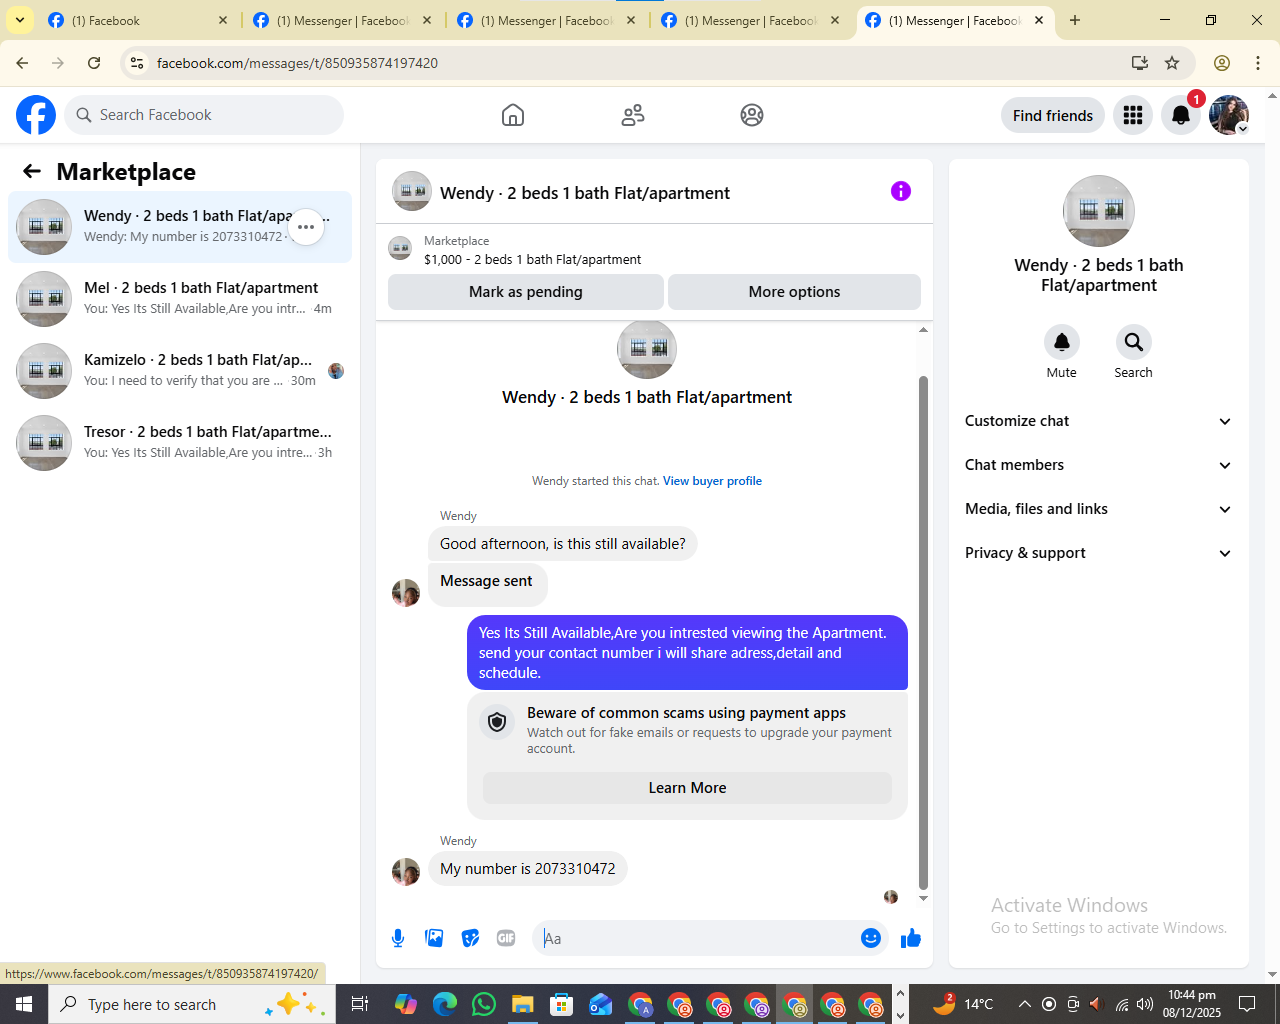Click the Facebook logo

[36, 115]
